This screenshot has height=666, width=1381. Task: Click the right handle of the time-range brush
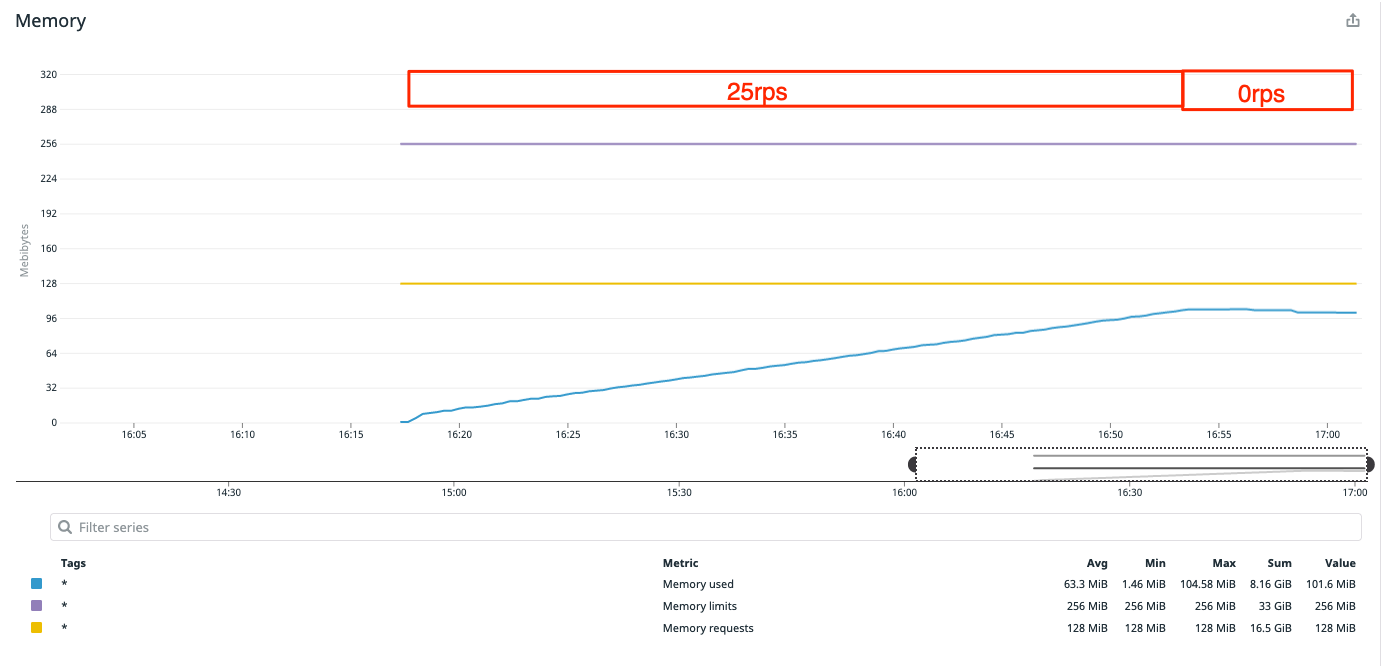pos(1368,463)
